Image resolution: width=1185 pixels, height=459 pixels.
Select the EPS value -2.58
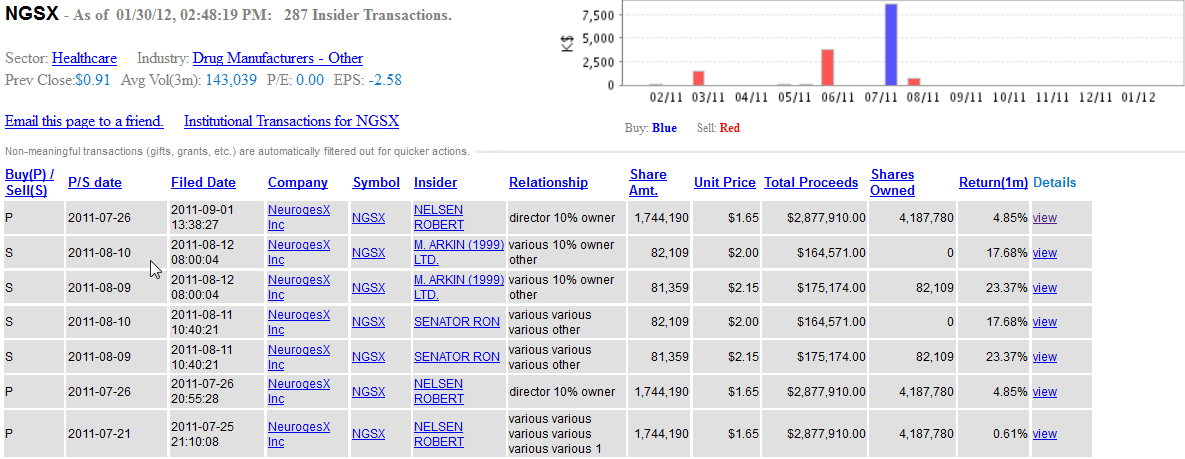tap(385, 79)
